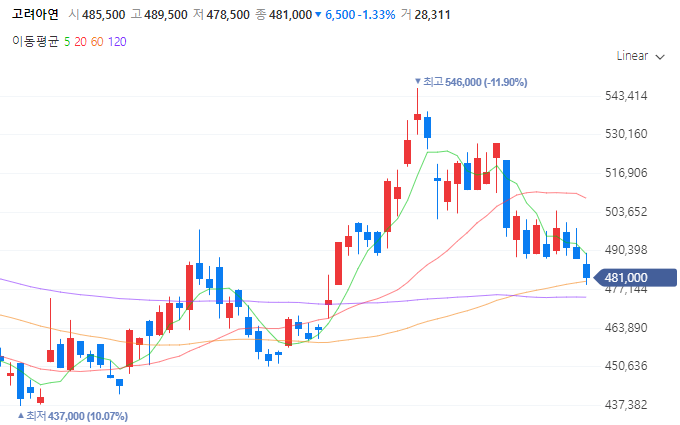The width and height of the screenshot is (680, 425).
Task: Click the change value 6,500 -1.33%
Action: coord(360,15)
